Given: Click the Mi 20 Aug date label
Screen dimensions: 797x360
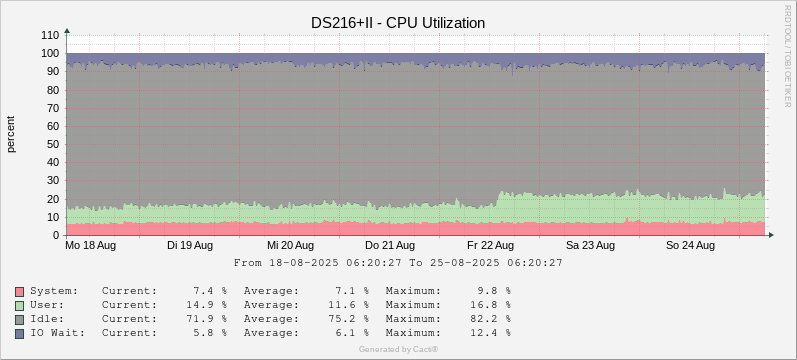Looking at the screenshot, I should click(x=290, y=246).
